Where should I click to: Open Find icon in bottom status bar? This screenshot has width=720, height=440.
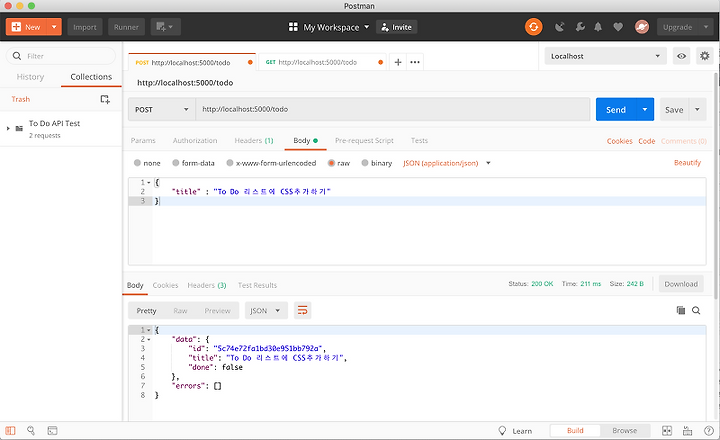pyautogui.click(x=31, y=430)
